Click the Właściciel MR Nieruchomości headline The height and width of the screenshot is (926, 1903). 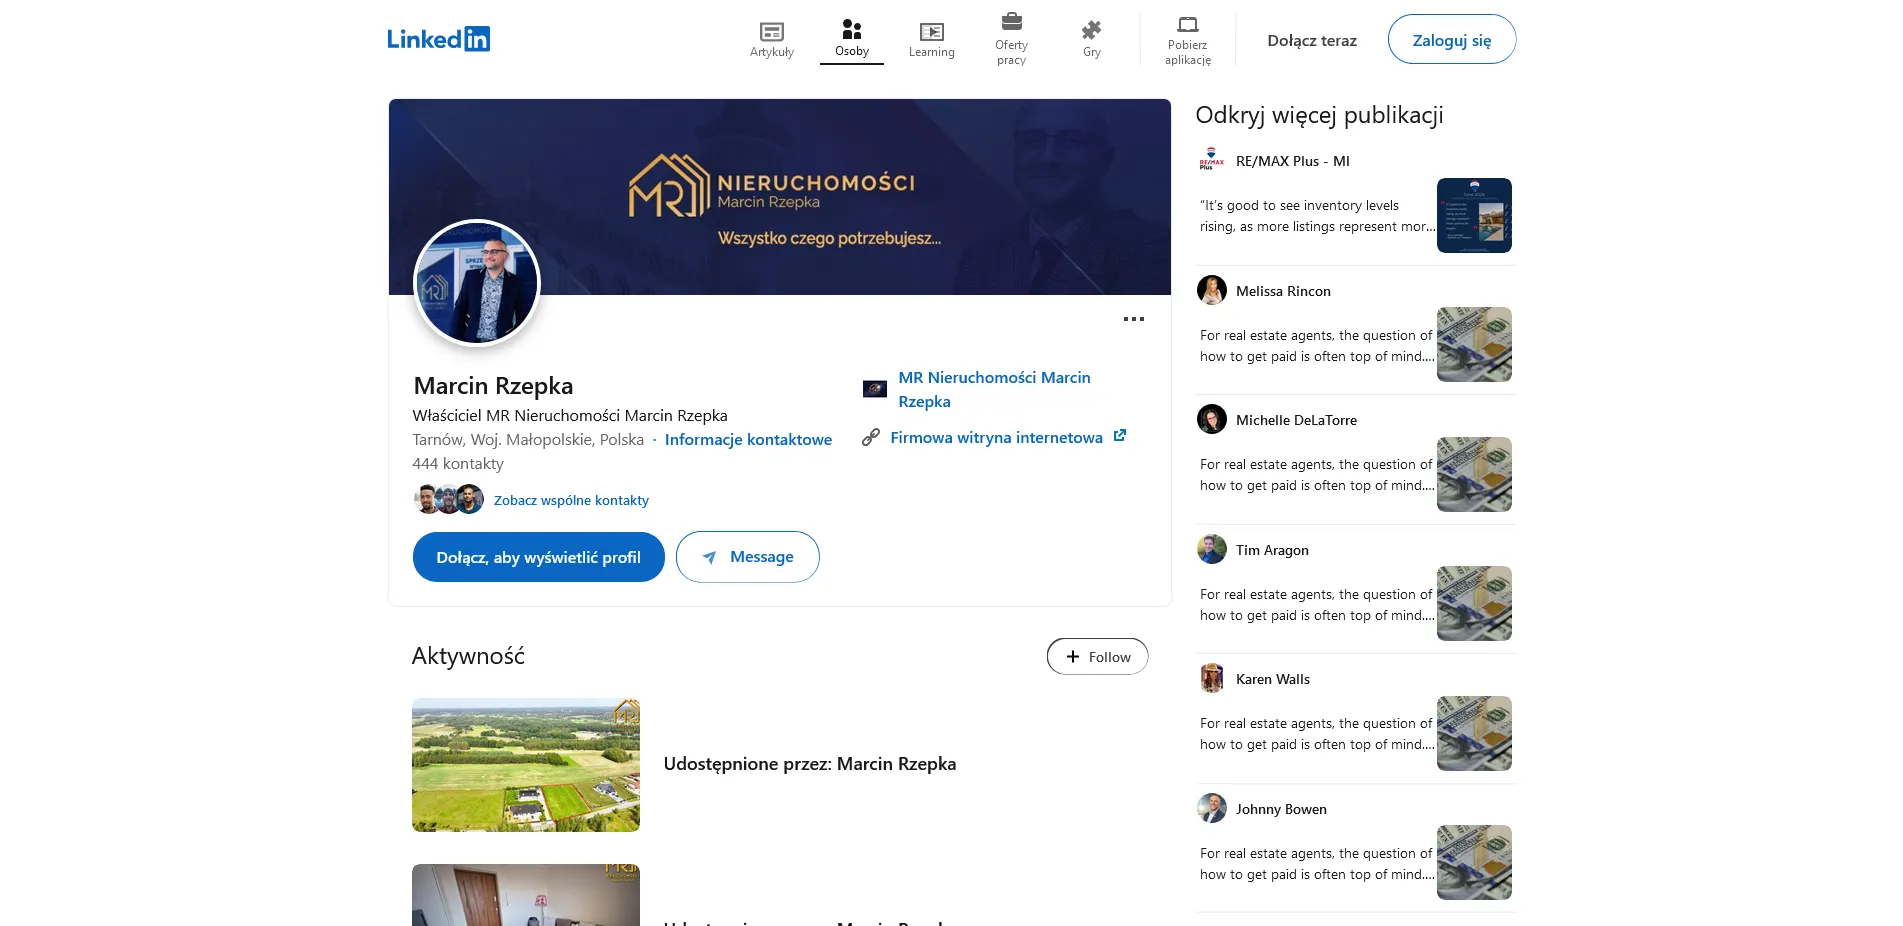570,416
